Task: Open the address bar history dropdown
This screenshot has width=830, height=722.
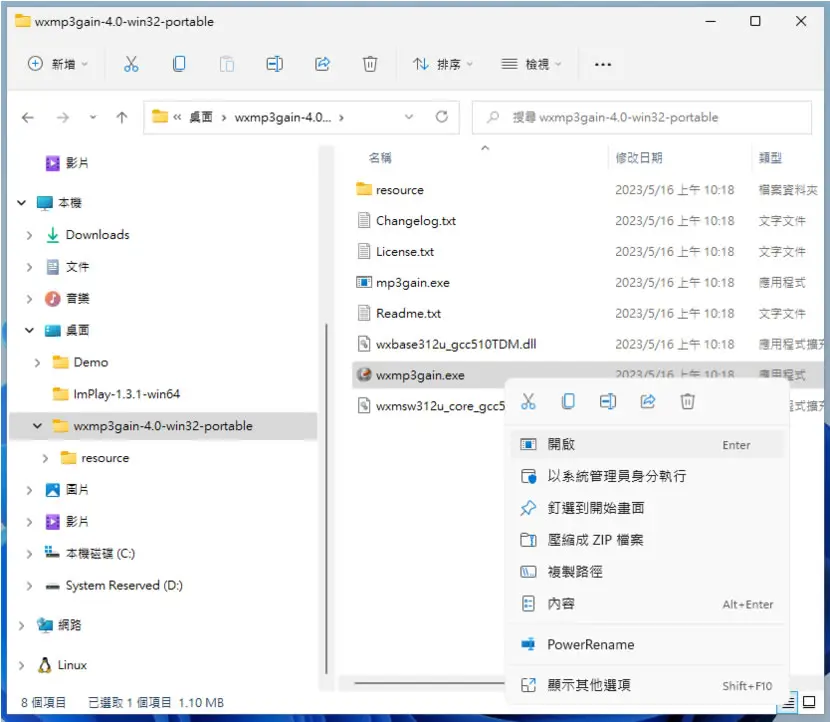Action: [409, 117]
